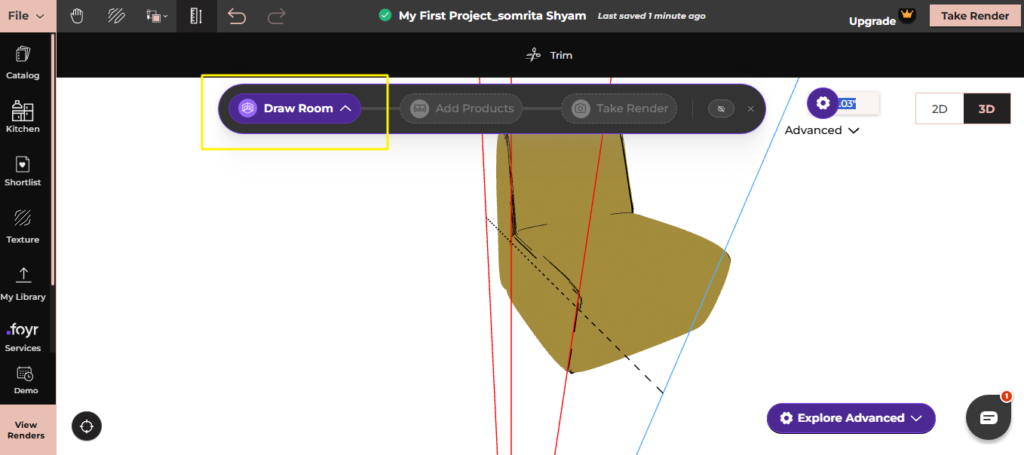Undo the last action

pos(236,16)
